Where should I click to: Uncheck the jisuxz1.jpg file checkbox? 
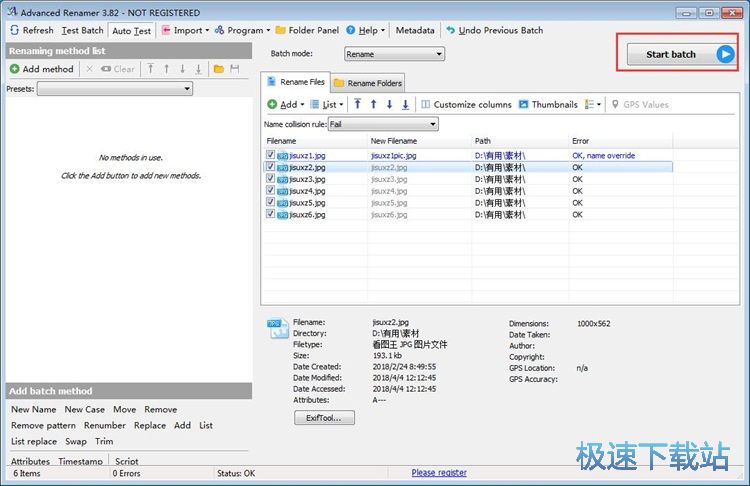pyautogui.click(x=270, y=156)
